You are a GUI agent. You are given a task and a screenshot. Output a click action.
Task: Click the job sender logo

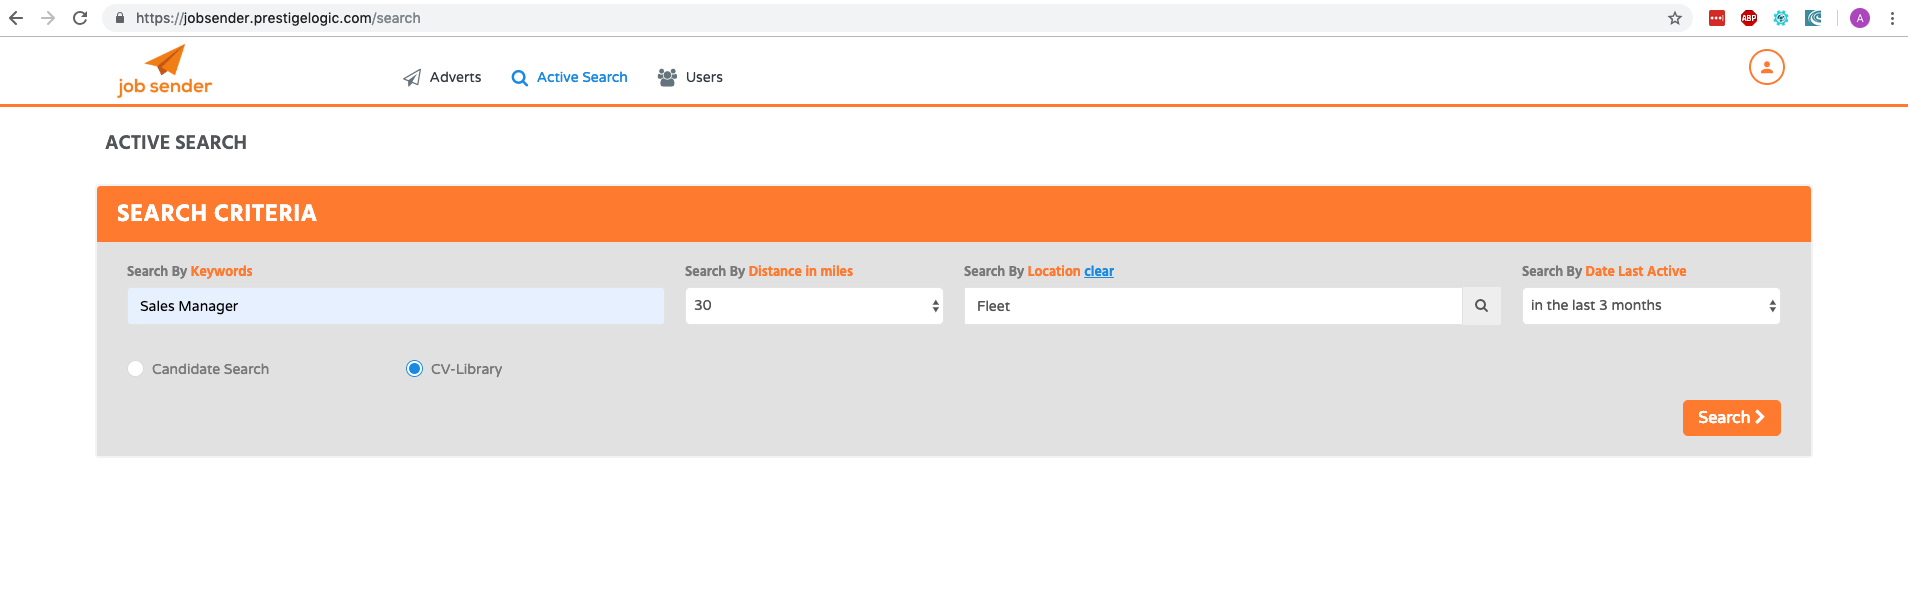tap(165, 70)
